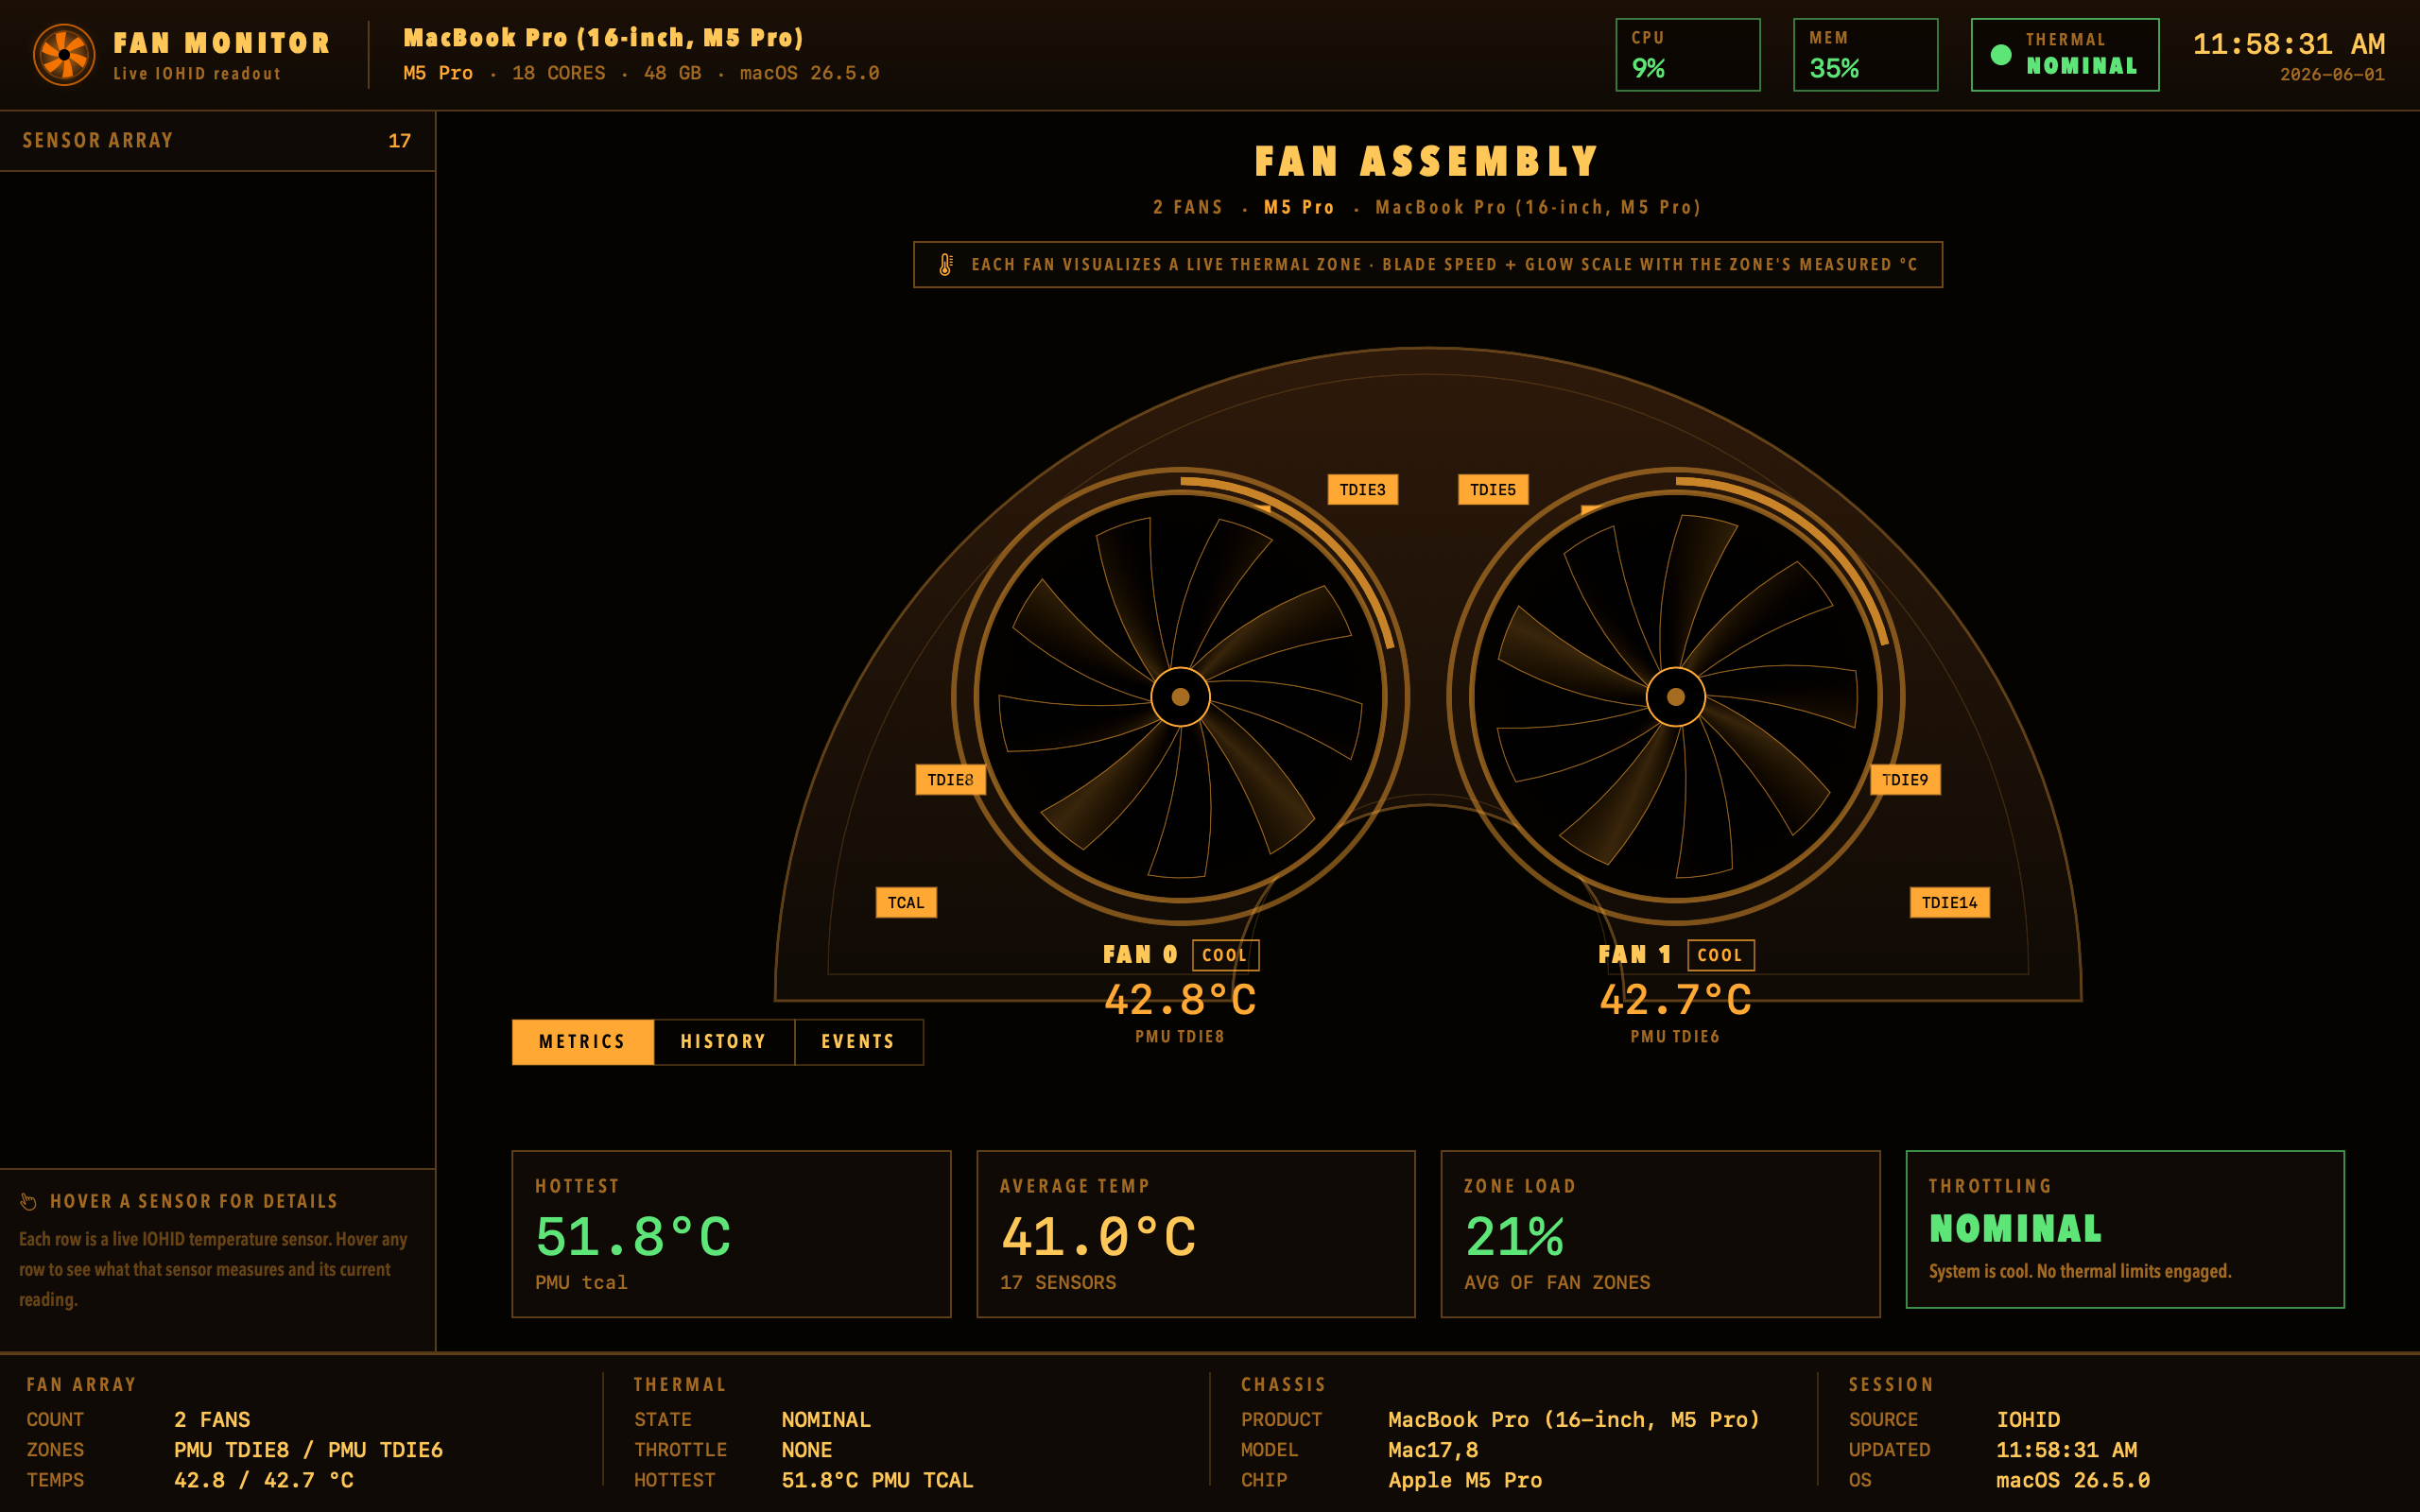Click the MEM 35% indicator box

click(1865, 55)
